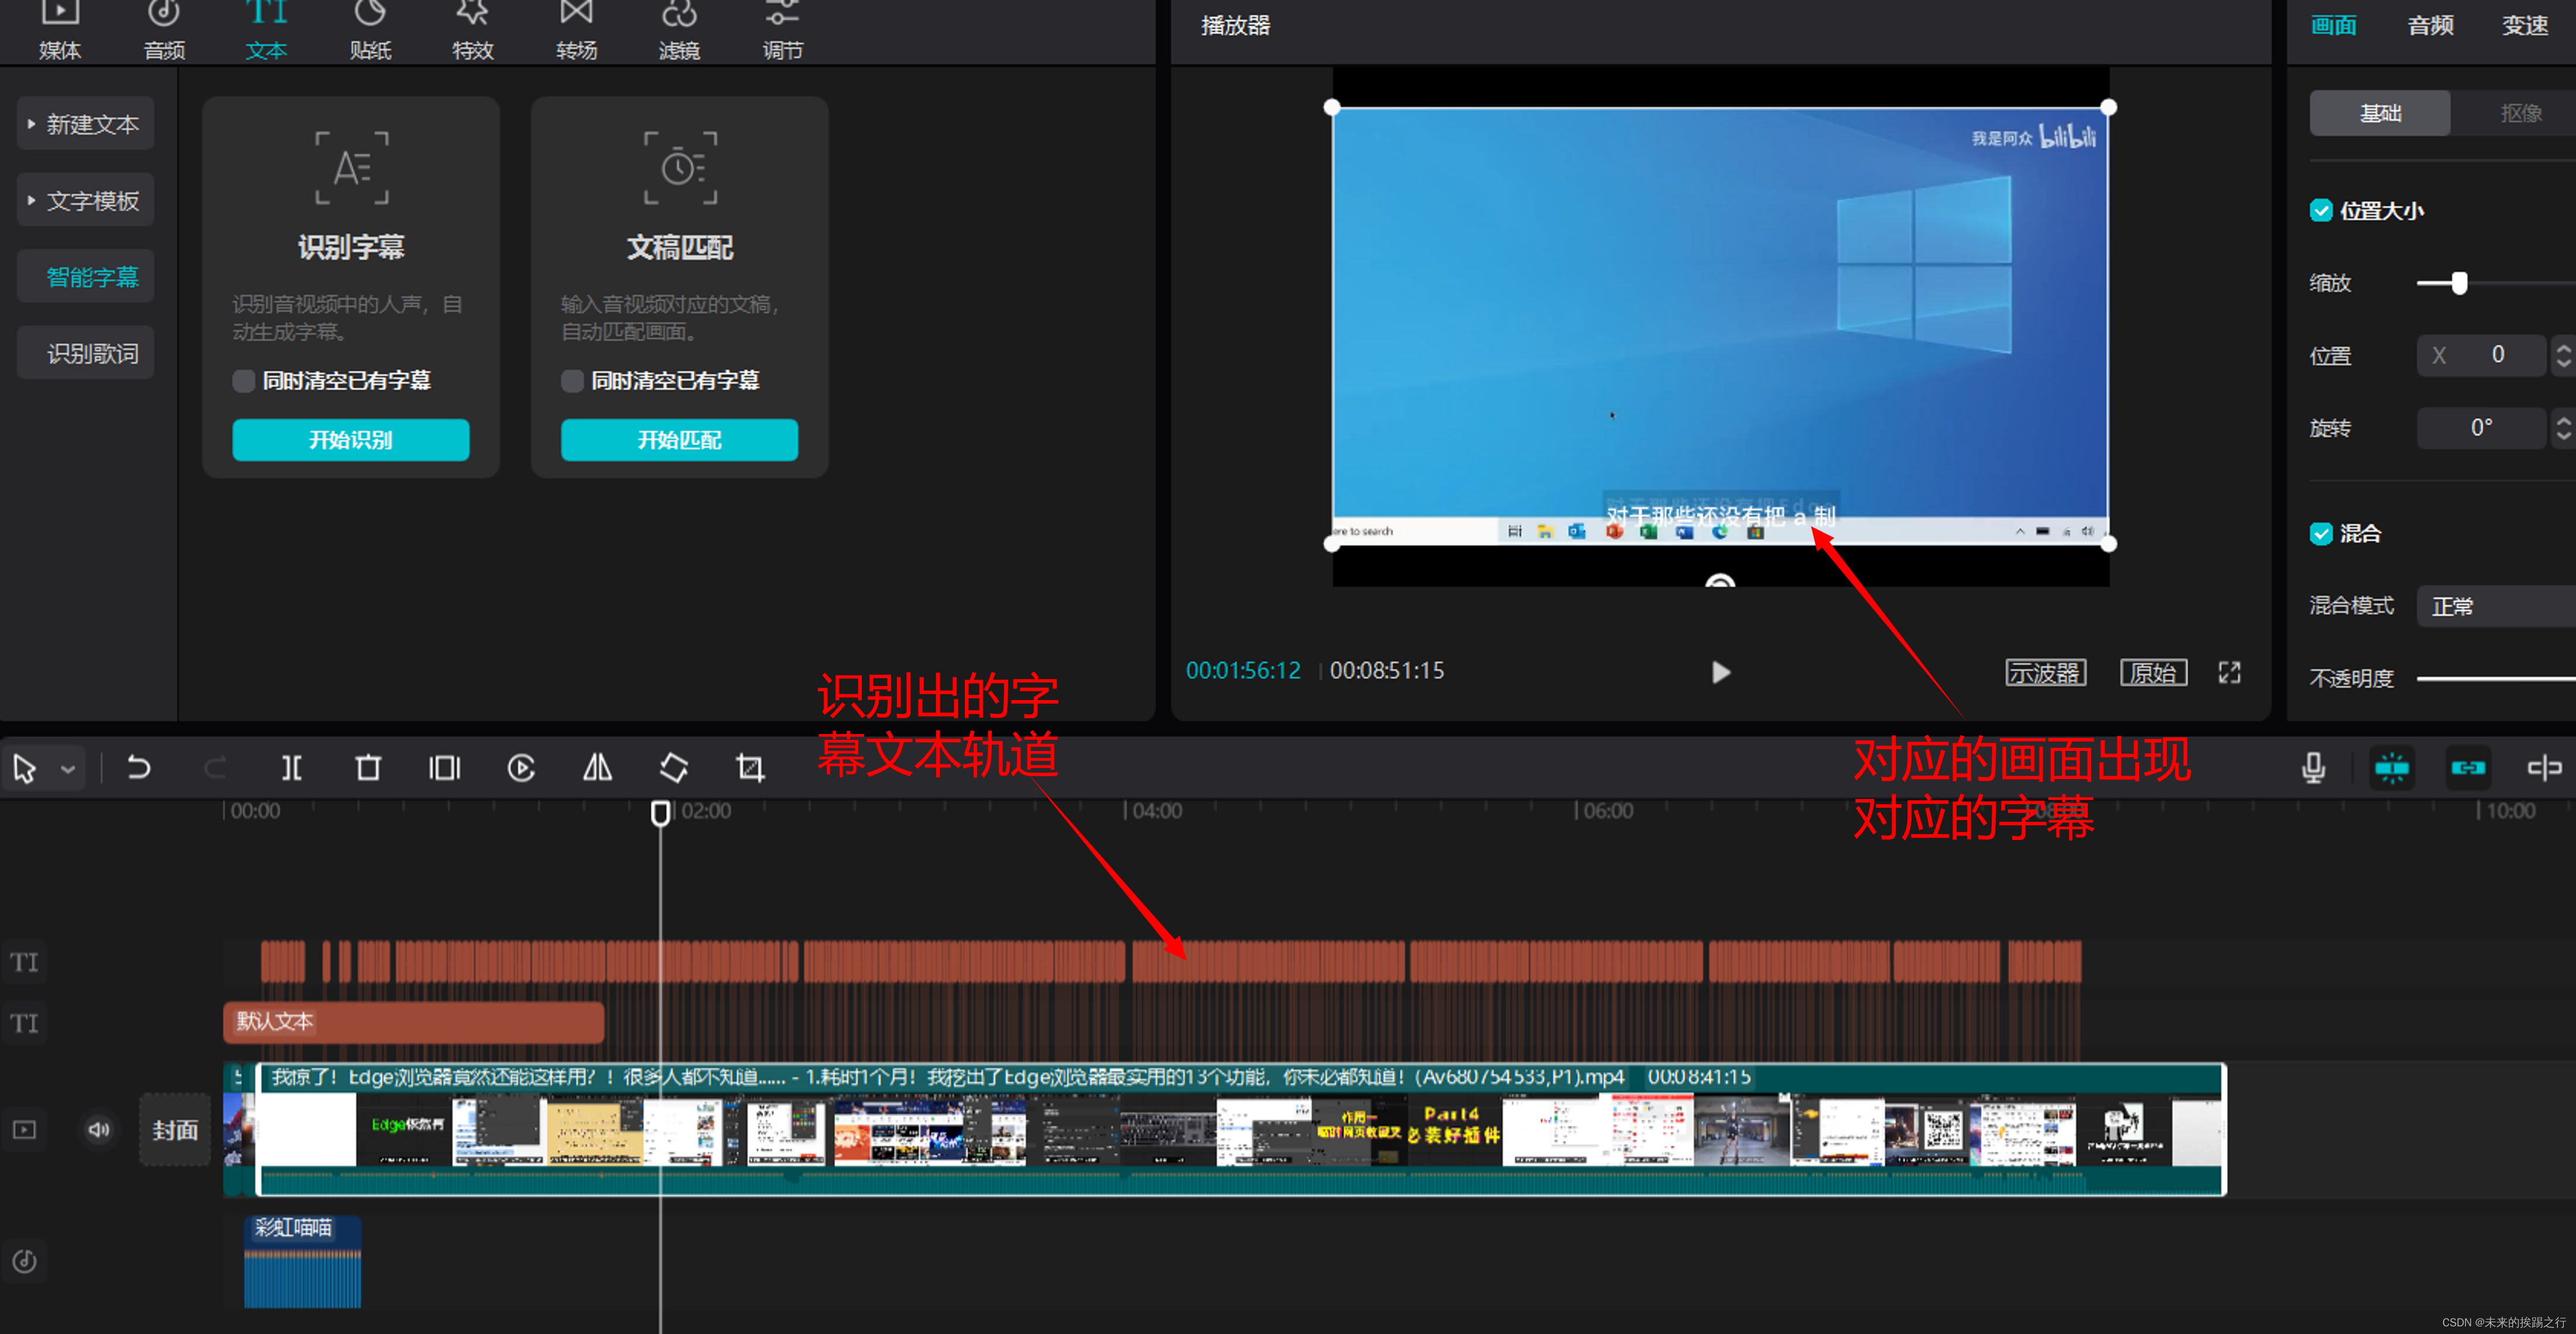Screen dimensions: 2576x1334
Task: Open fullscreen preview in player
Action: click(2229, 673)
